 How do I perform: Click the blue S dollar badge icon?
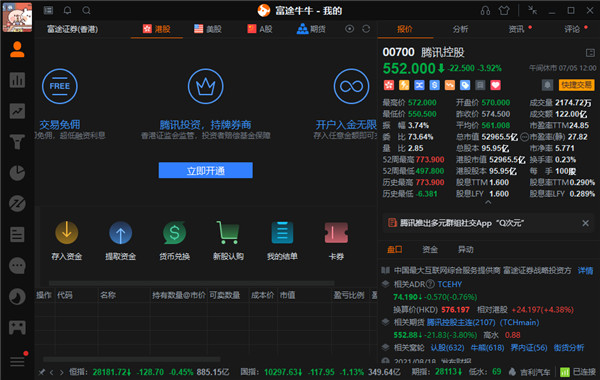(x=434, y=85)
